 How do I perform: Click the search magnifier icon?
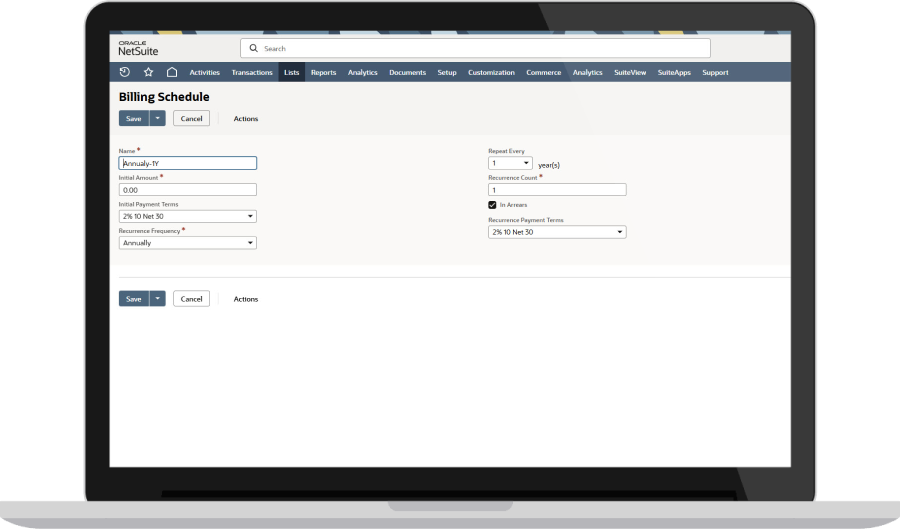pyautogui.click(x=253, y=48)
